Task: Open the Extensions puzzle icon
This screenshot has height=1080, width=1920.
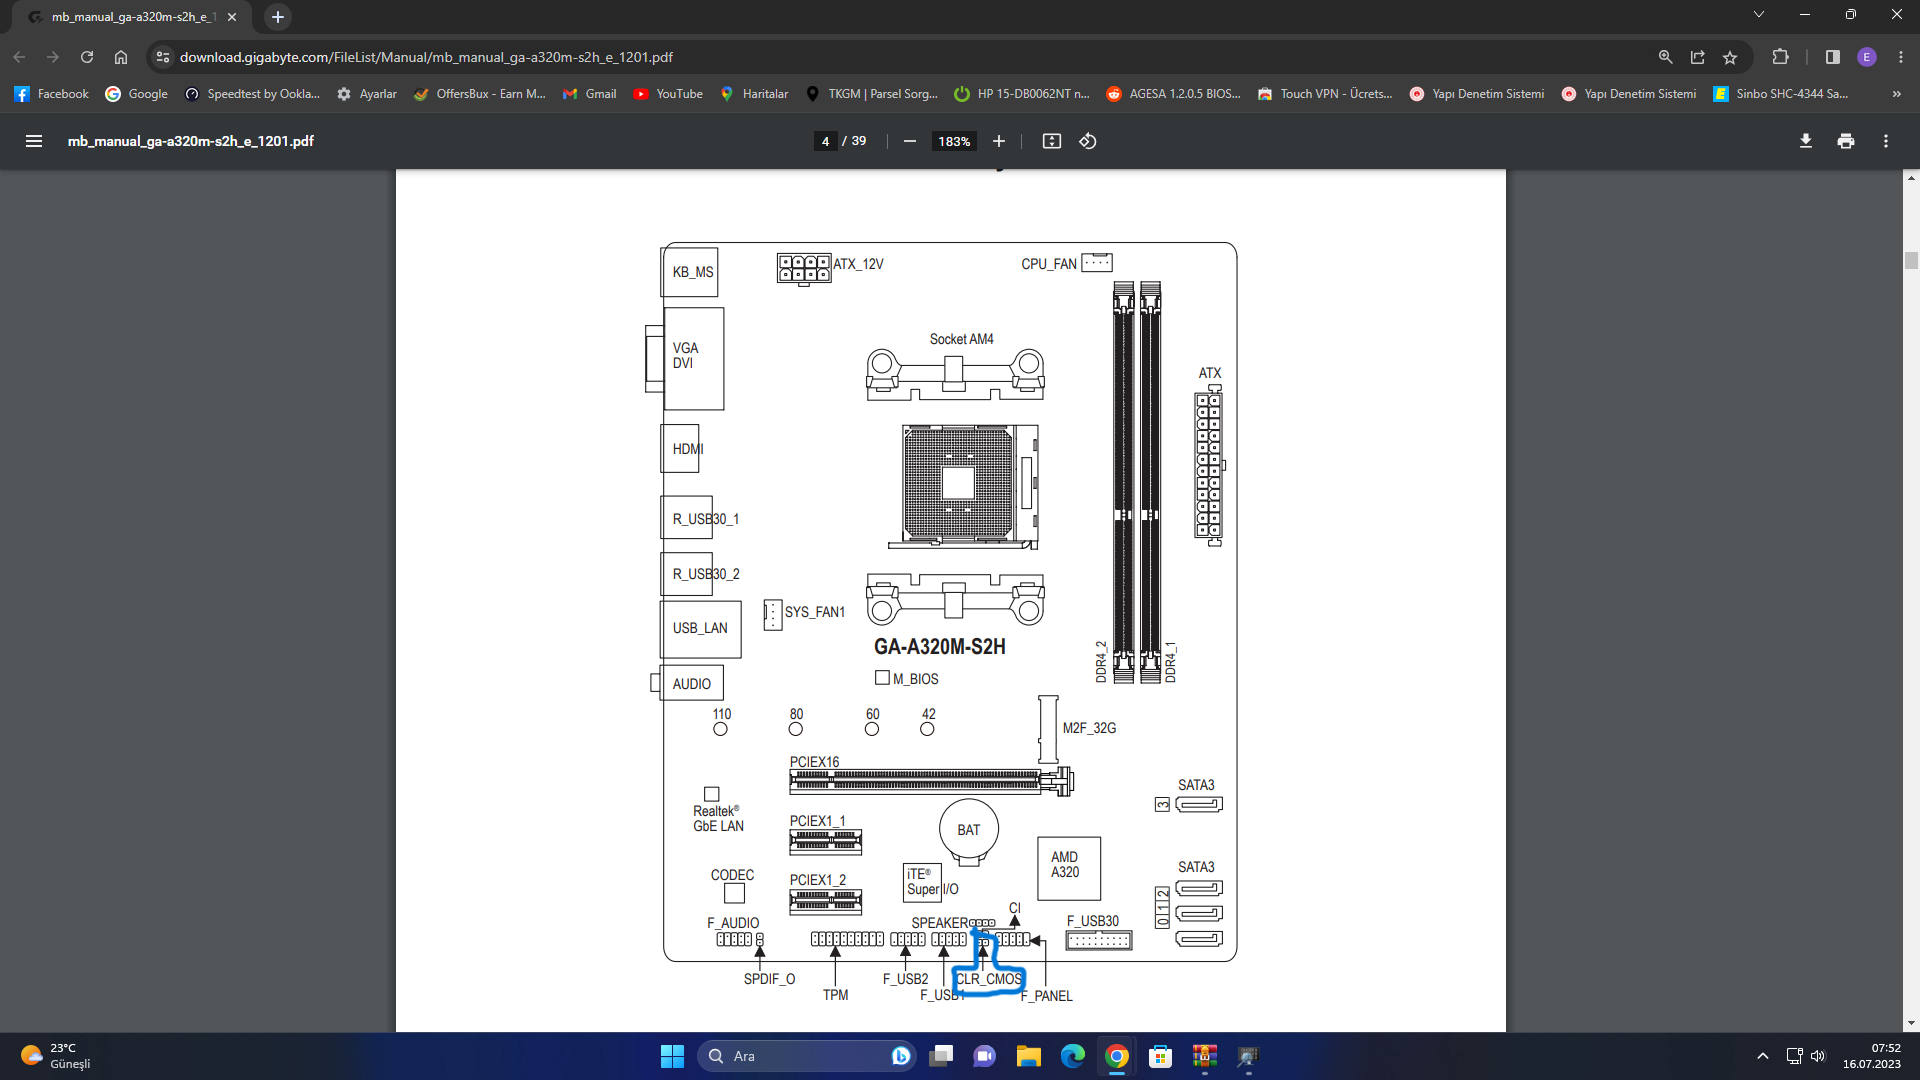Action: pos(1780,57)
